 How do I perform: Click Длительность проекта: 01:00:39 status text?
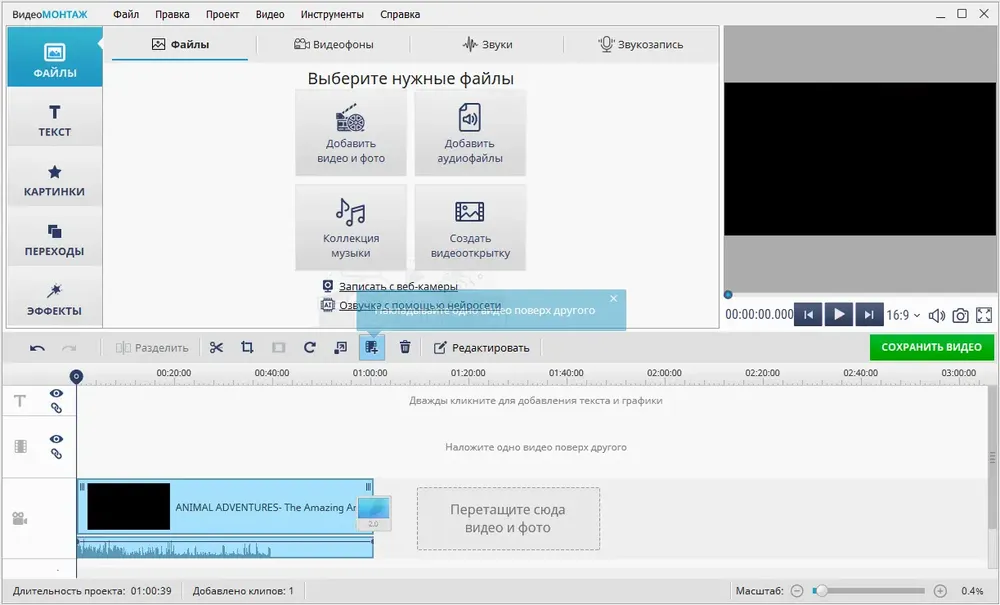[92, 591]
